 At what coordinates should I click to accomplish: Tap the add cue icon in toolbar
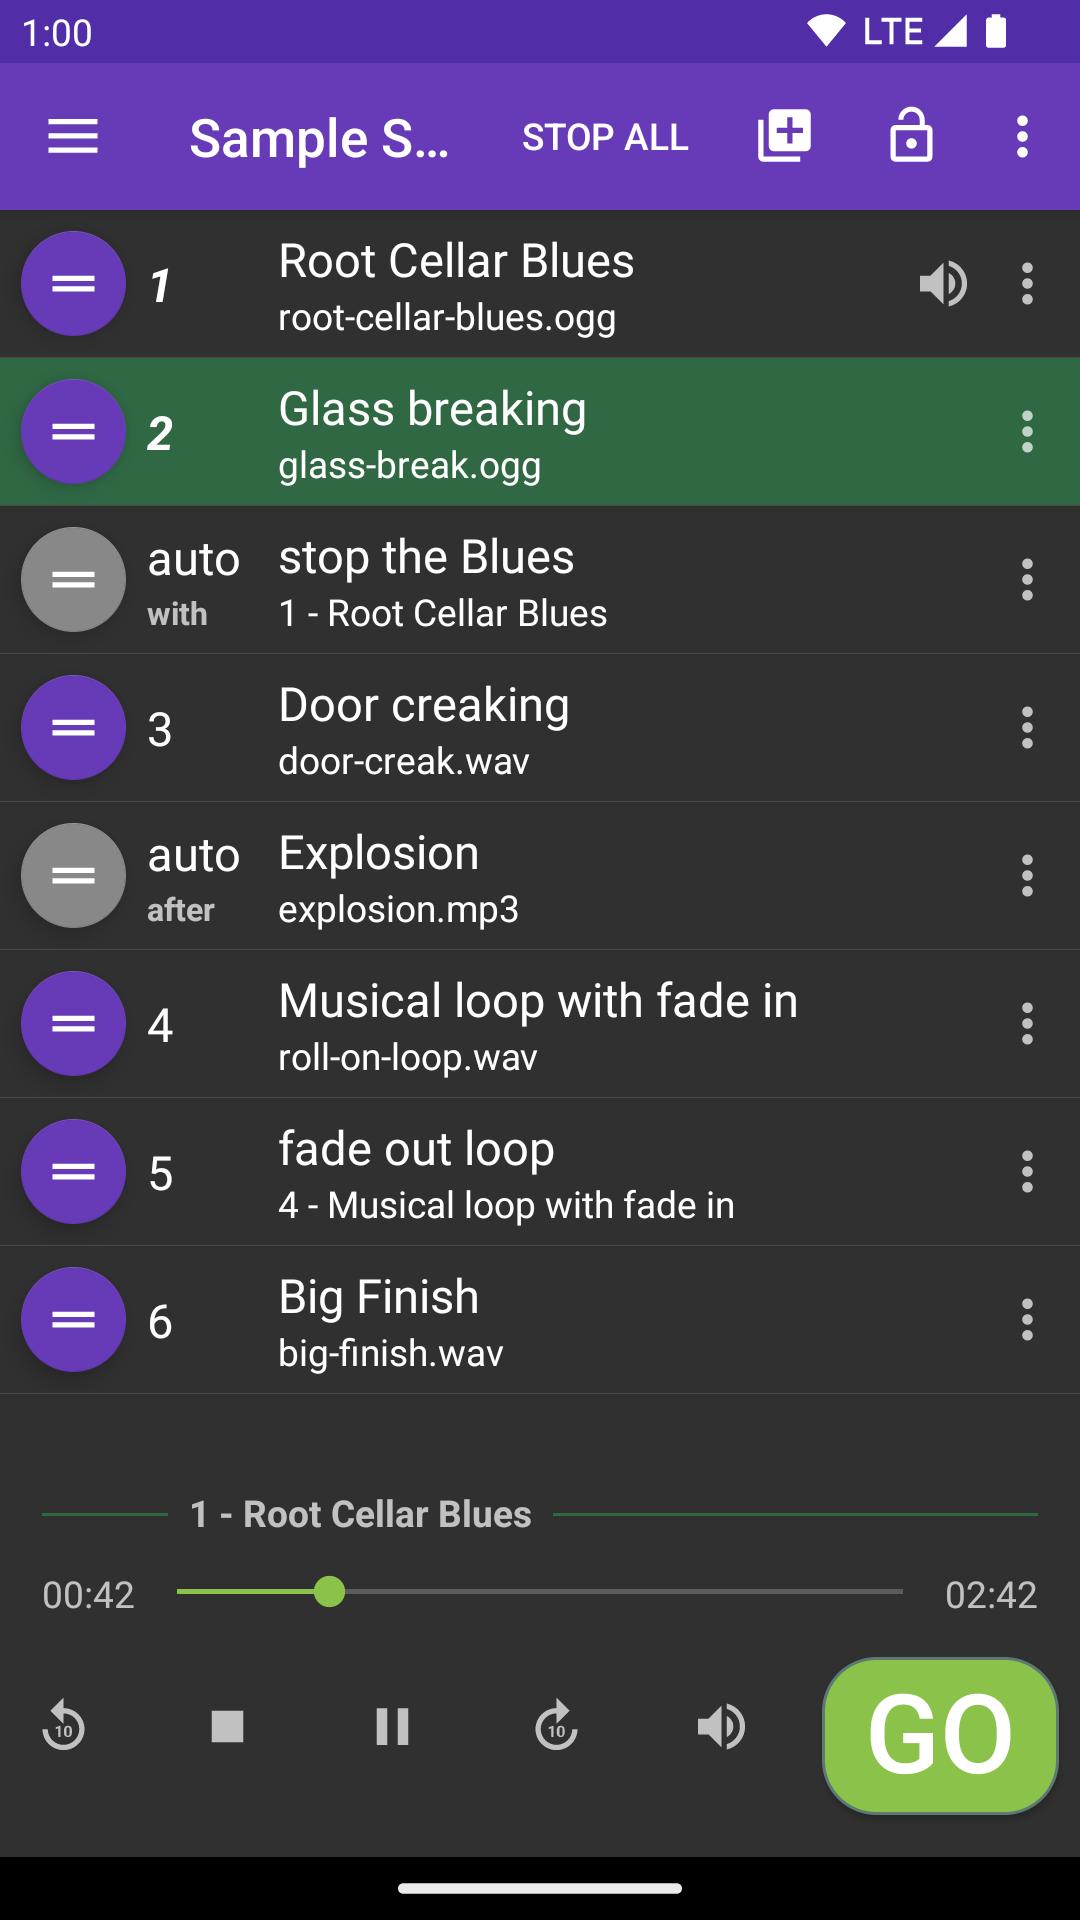(784, 136)
